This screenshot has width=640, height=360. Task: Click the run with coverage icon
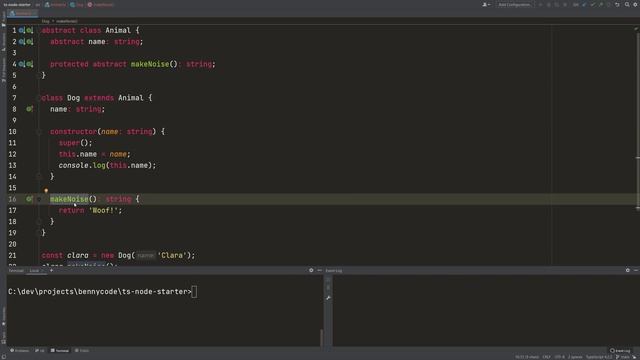point(556,5)
